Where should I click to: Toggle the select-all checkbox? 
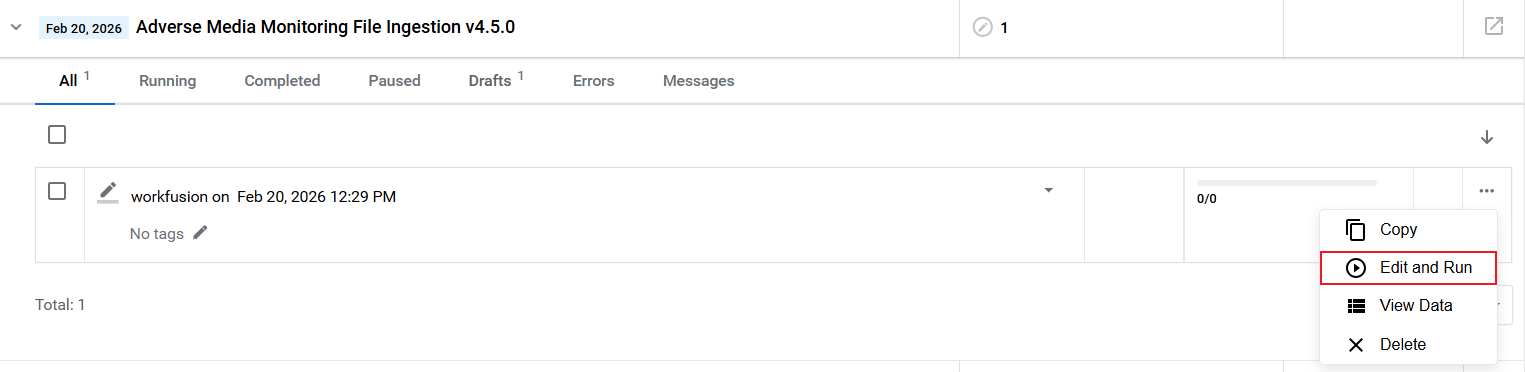tap(57, 134)
